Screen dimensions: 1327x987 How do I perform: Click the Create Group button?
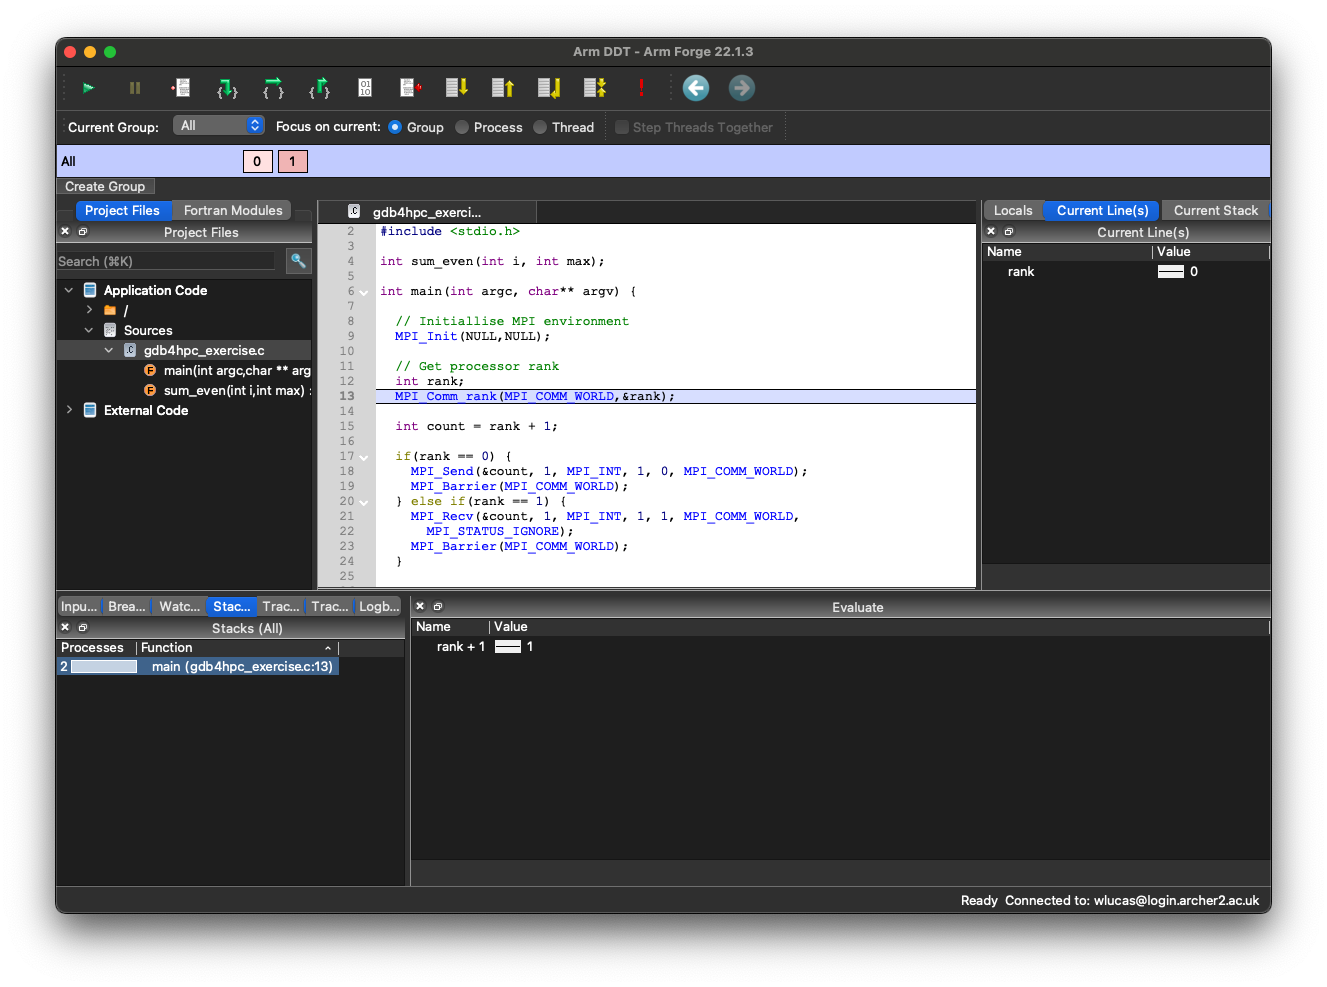tap(105, 186)
